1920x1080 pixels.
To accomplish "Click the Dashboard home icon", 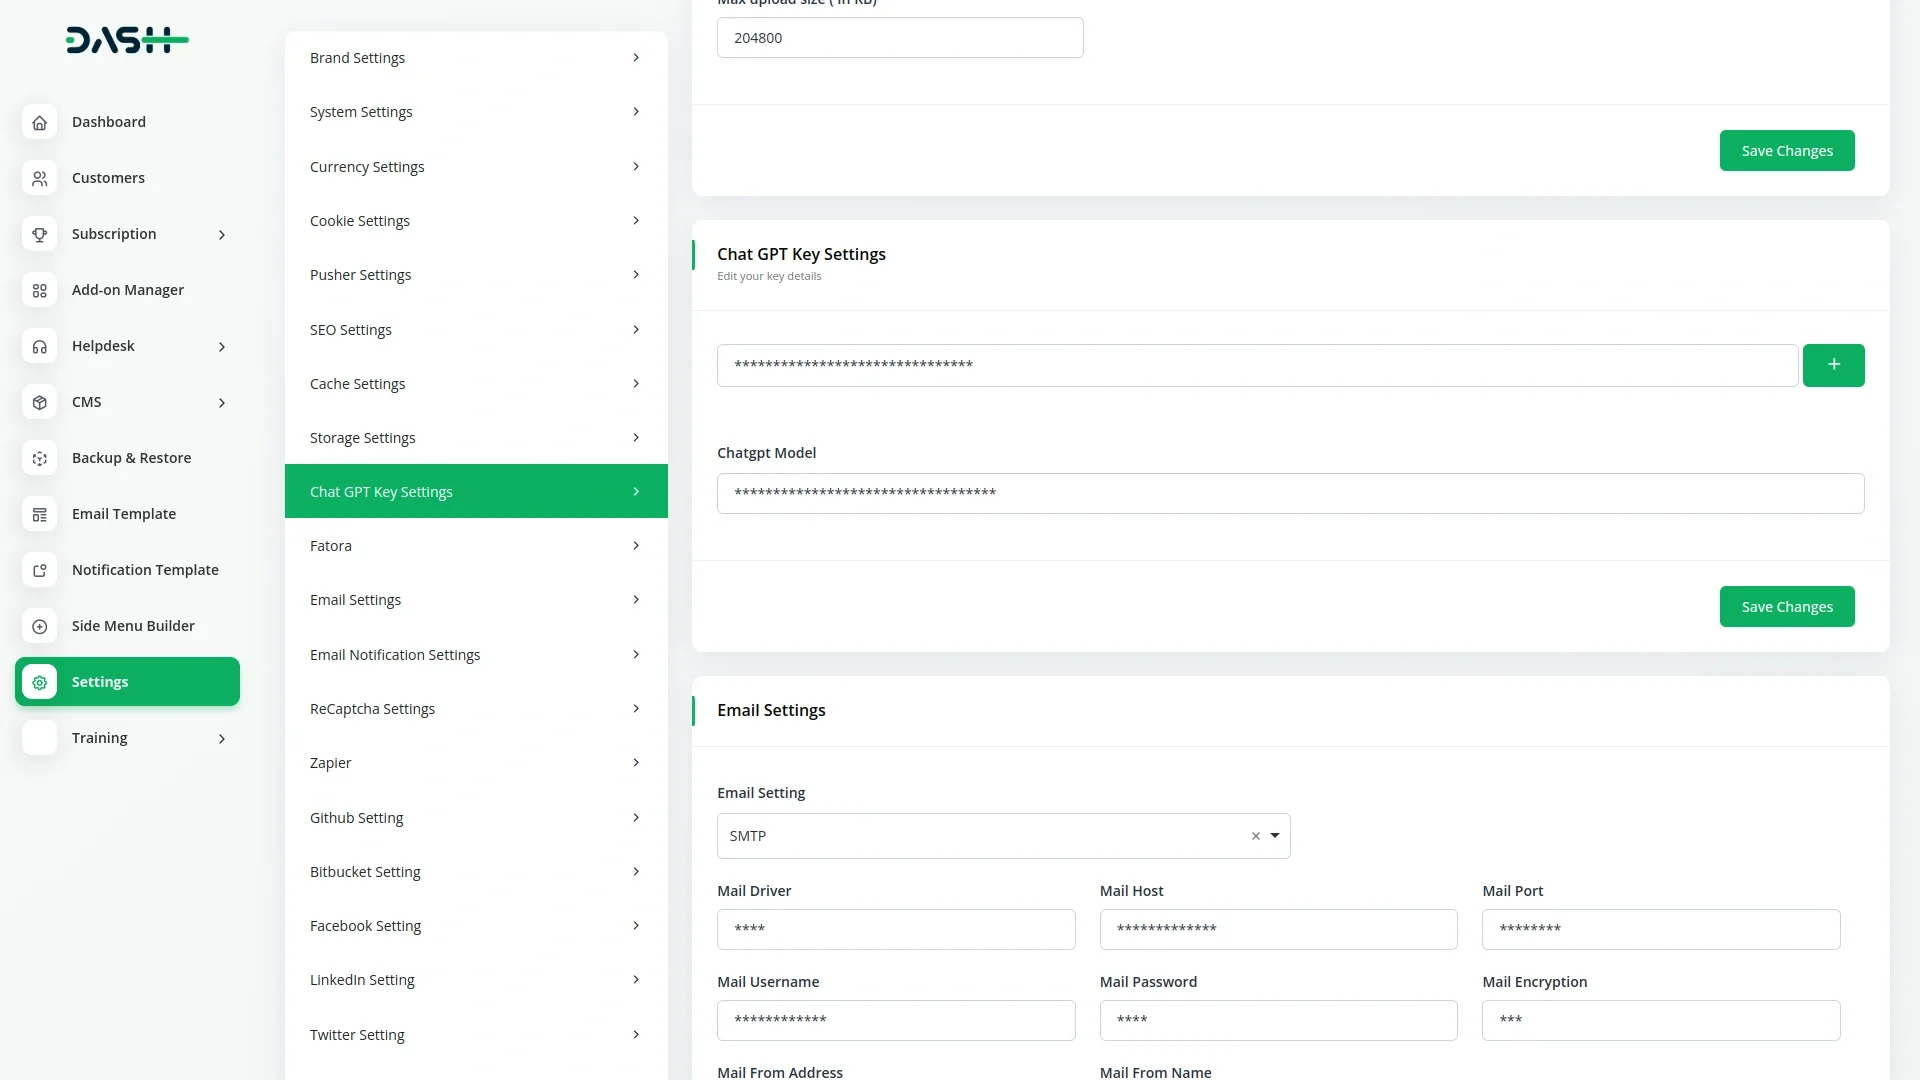I will (39, 122).
